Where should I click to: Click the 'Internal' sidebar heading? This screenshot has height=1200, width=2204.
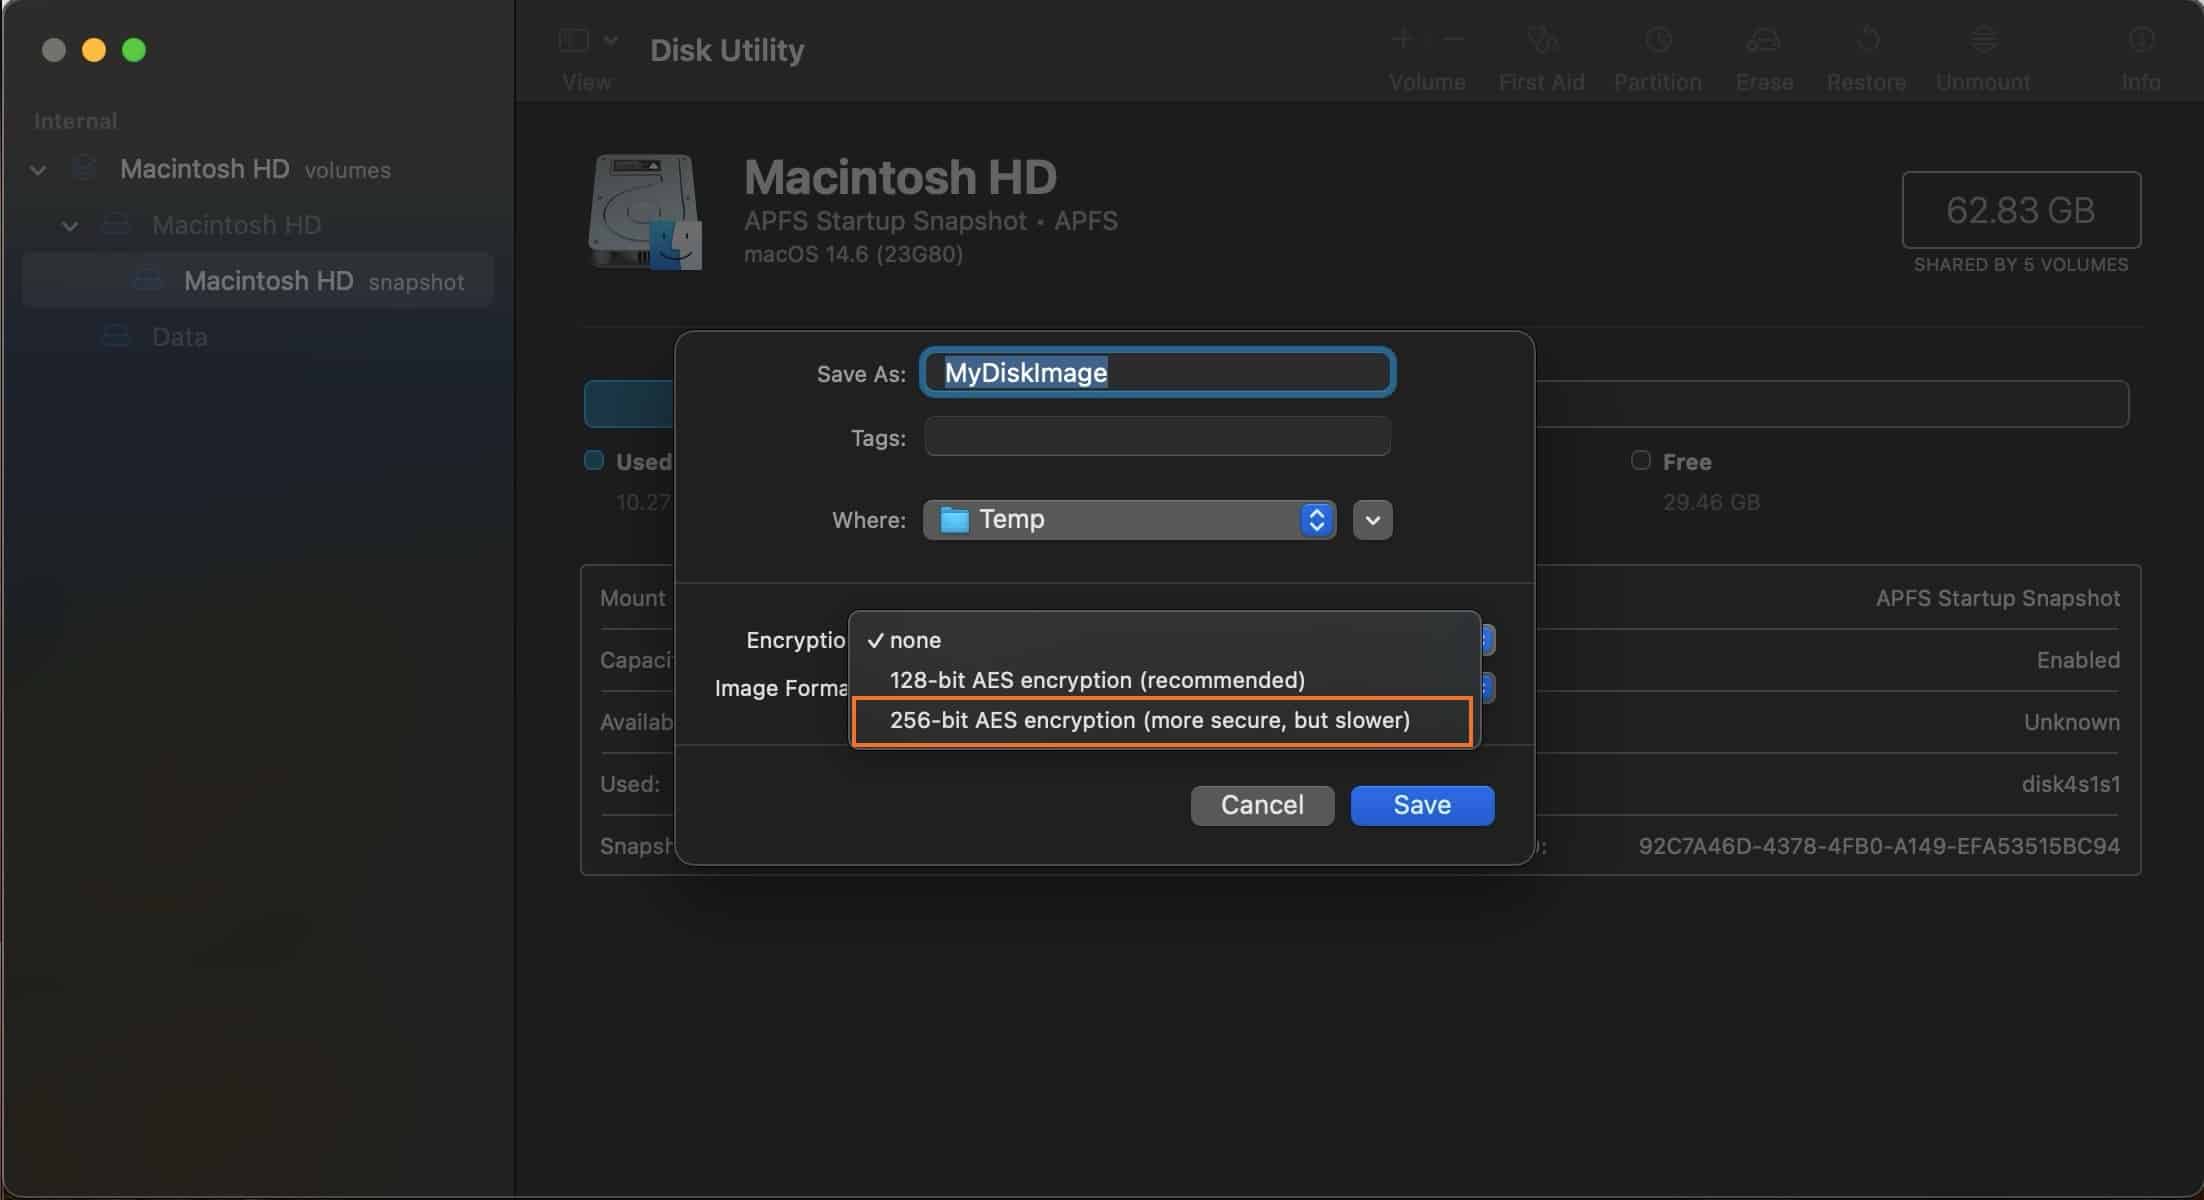(x=76, y=121)
